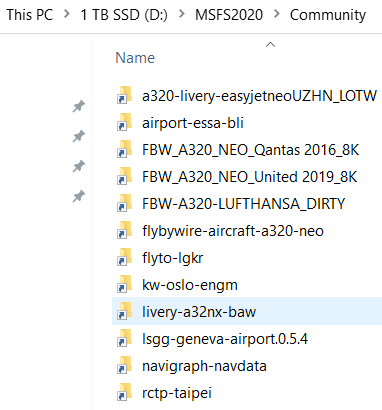Image resolution: width=382 pixels, height=410 pixels.
Task: Sort list by the Name column header
Action: [135, 58]
